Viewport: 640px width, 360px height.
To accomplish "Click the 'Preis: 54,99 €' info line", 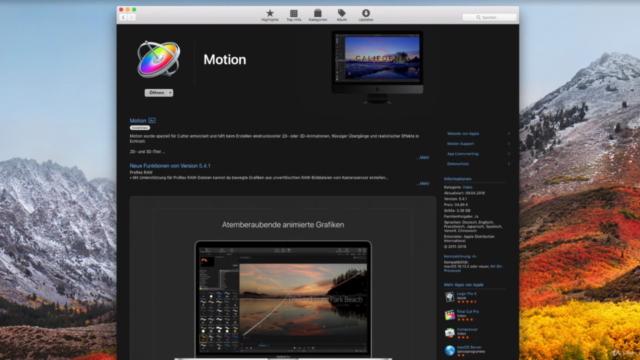I will click(x=456, y=204).
